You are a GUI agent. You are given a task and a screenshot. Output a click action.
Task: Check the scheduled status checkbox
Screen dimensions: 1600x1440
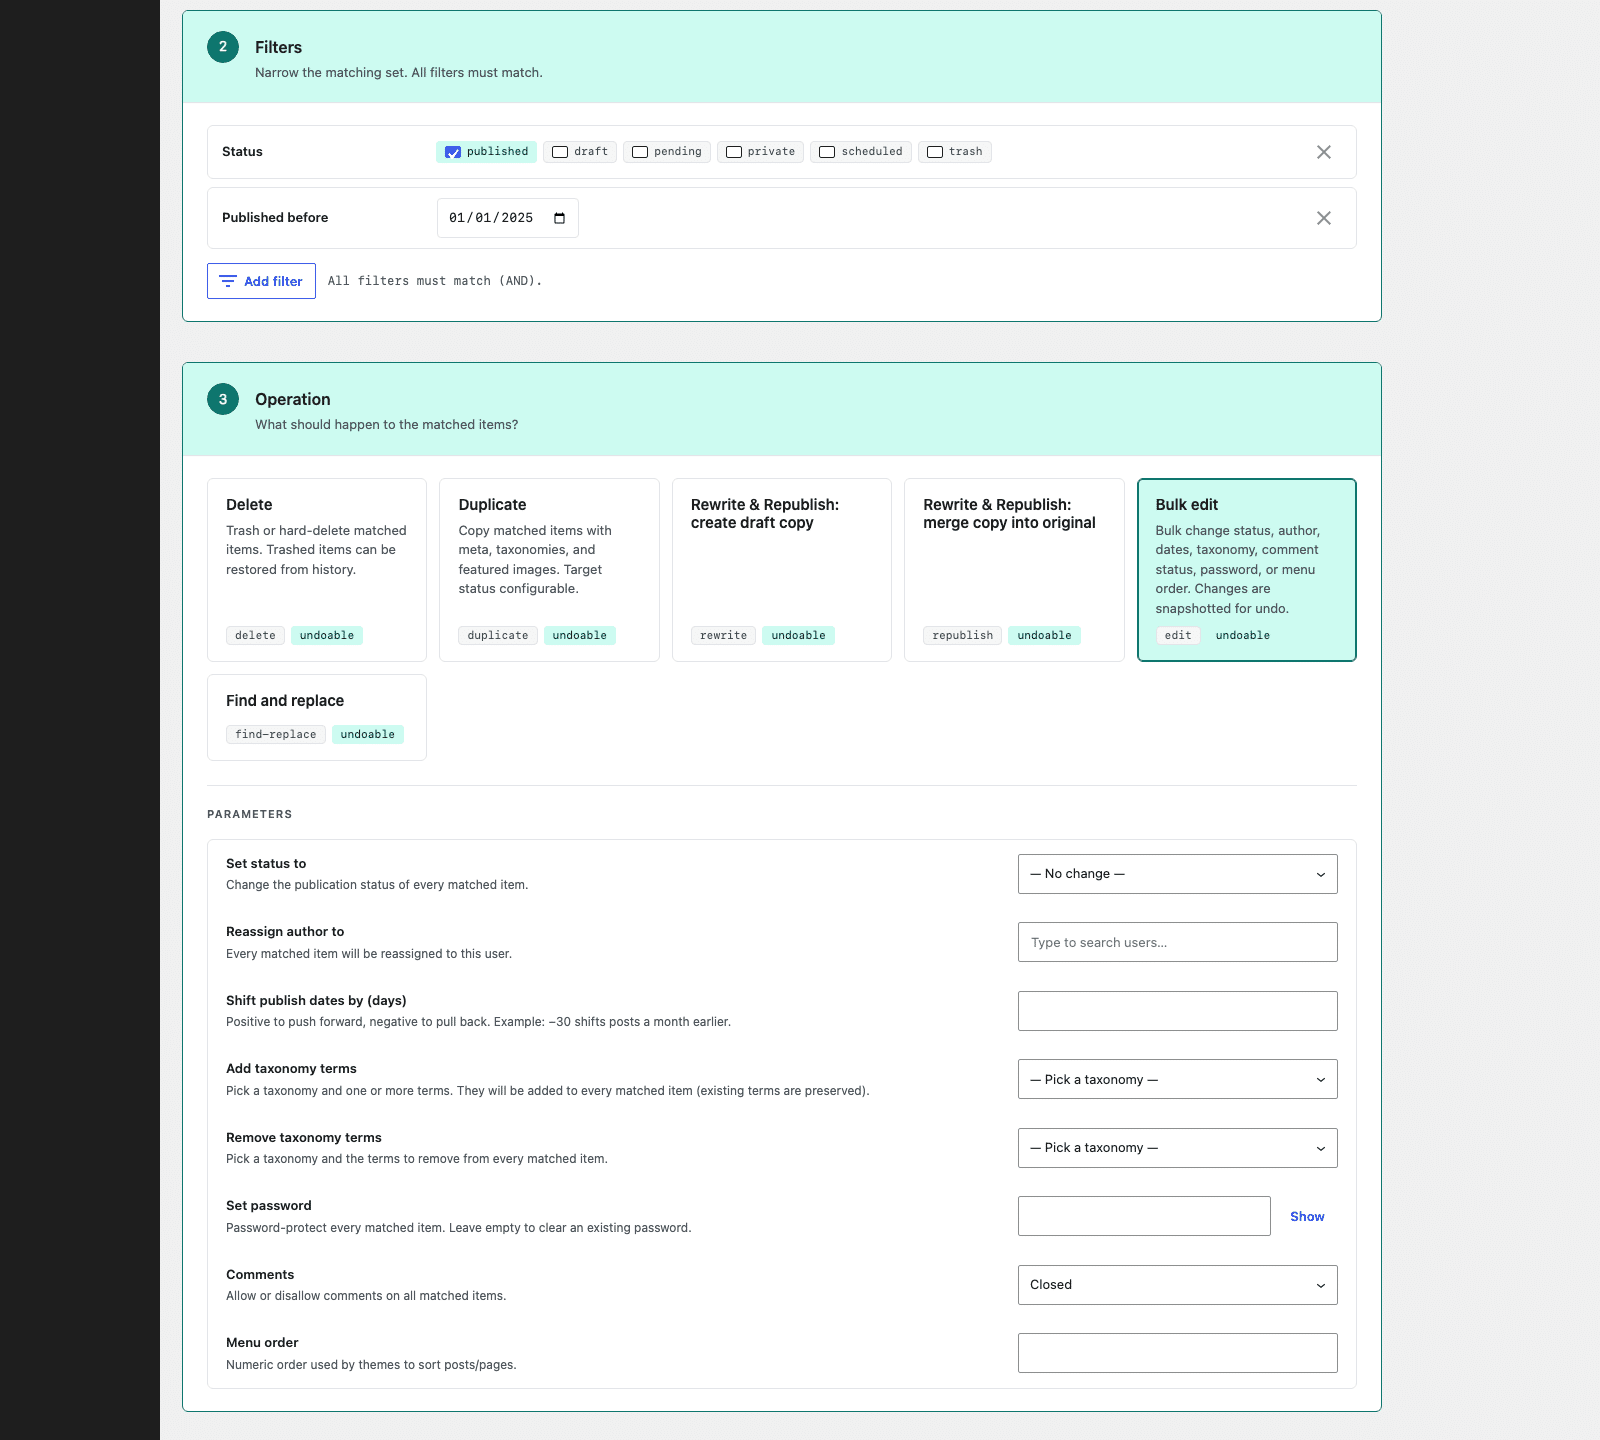827,152
